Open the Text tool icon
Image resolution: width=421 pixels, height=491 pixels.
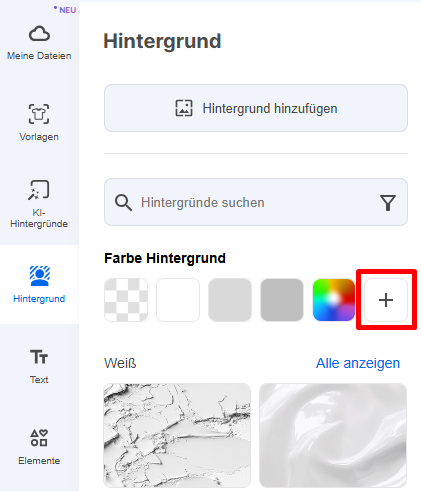click(x=39, y=357)
